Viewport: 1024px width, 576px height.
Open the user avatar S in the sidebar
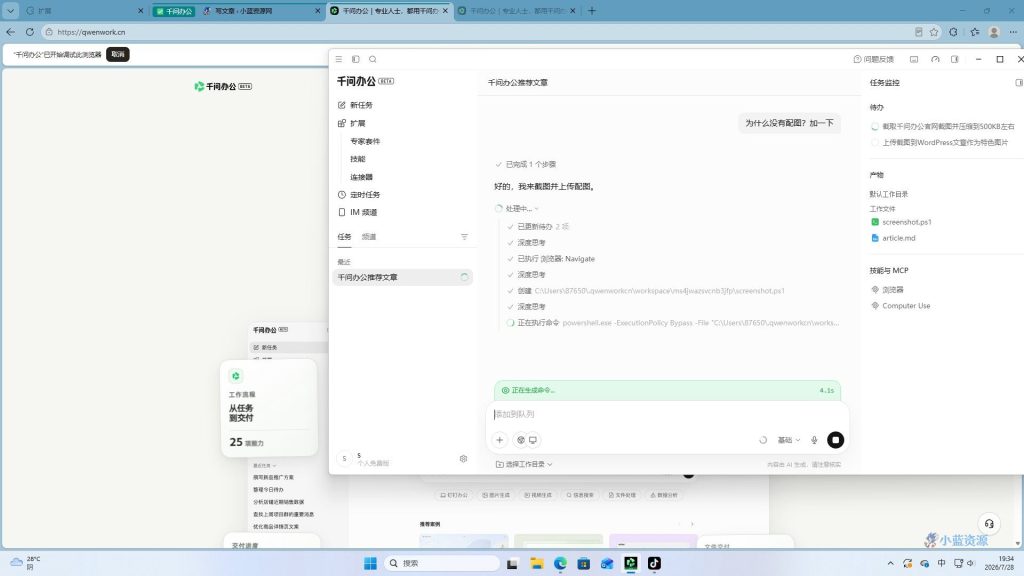(x=345, y=459)
